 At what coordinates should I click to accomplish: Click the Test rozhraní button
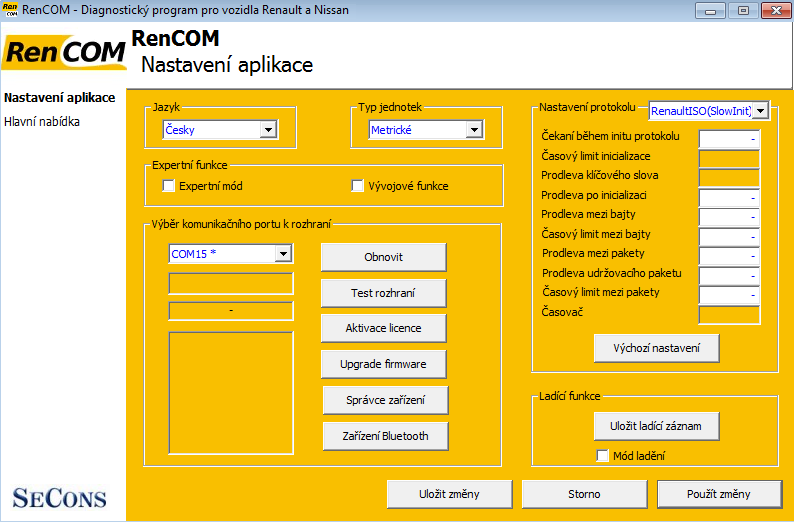383,293
